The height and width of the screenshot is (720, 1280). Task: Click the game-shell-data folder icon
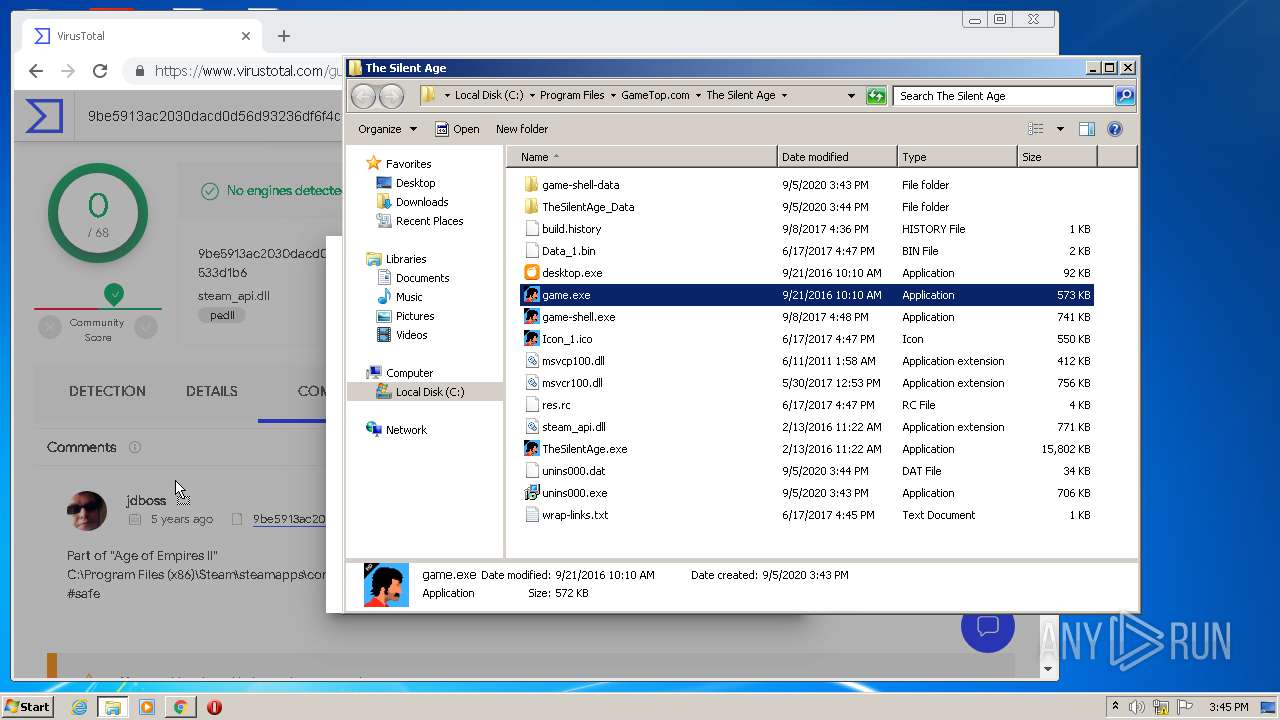tap(532, 185)
